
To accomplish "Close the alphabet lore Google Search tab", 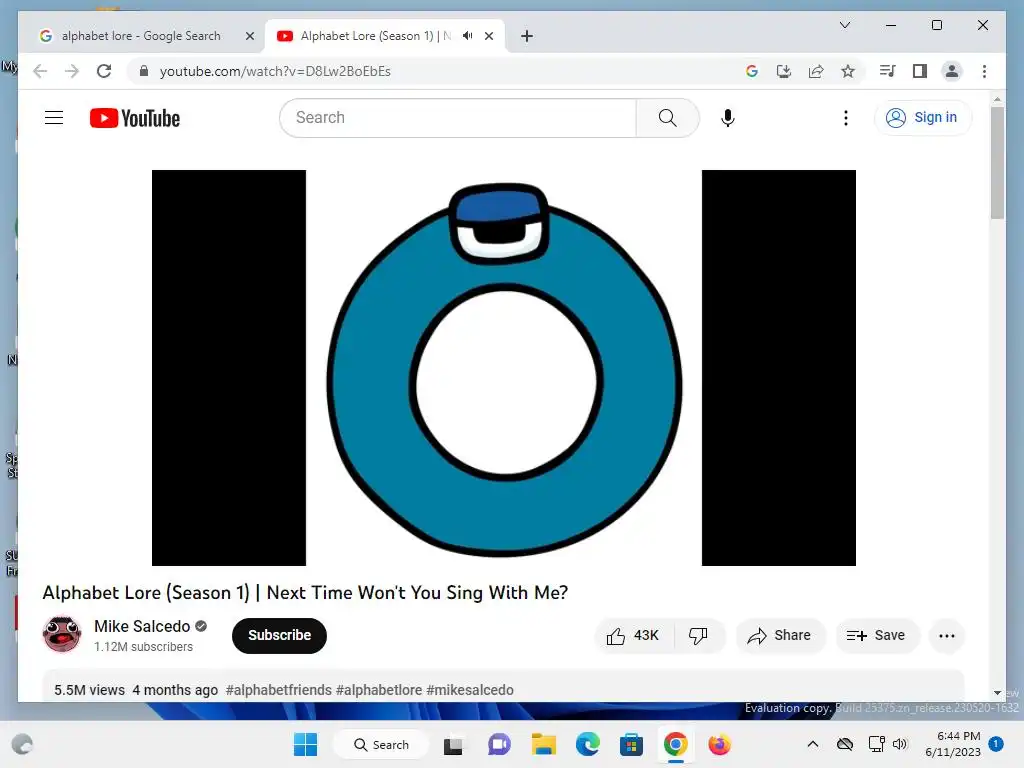I will (249, 36).
